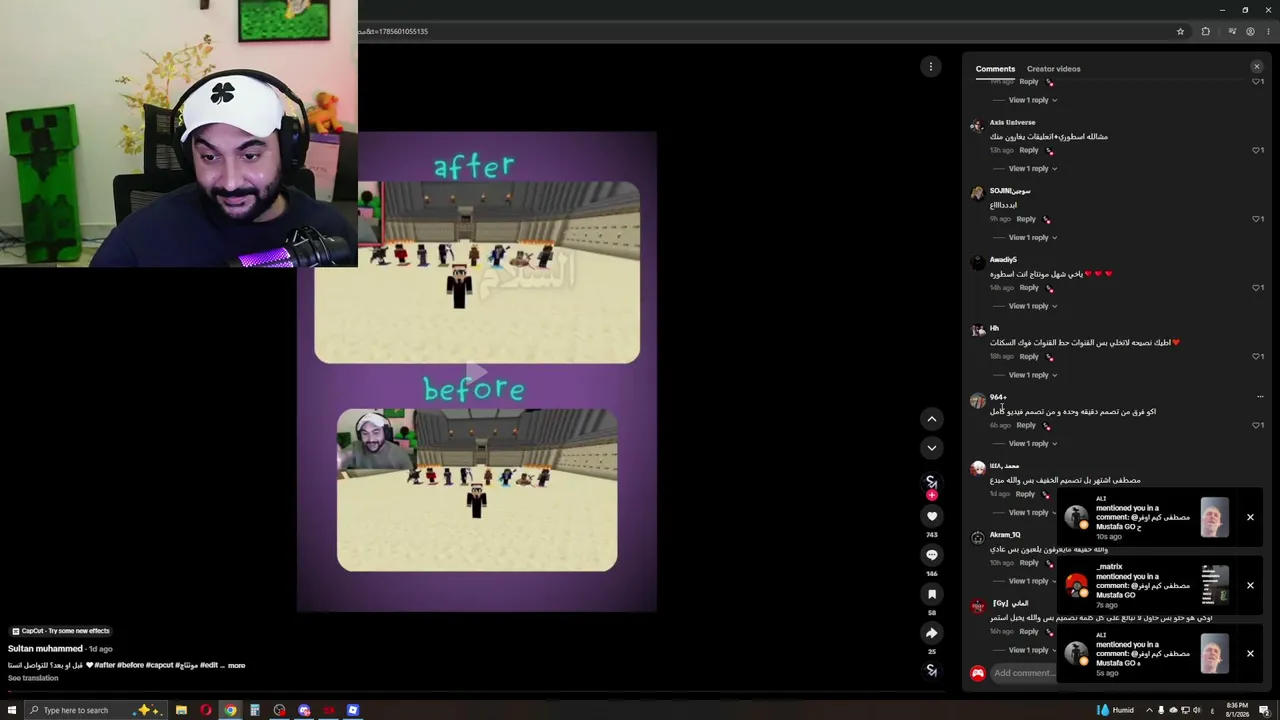Open Sultan muhammed's profile

pyautogui.click(x=45, y=649)
